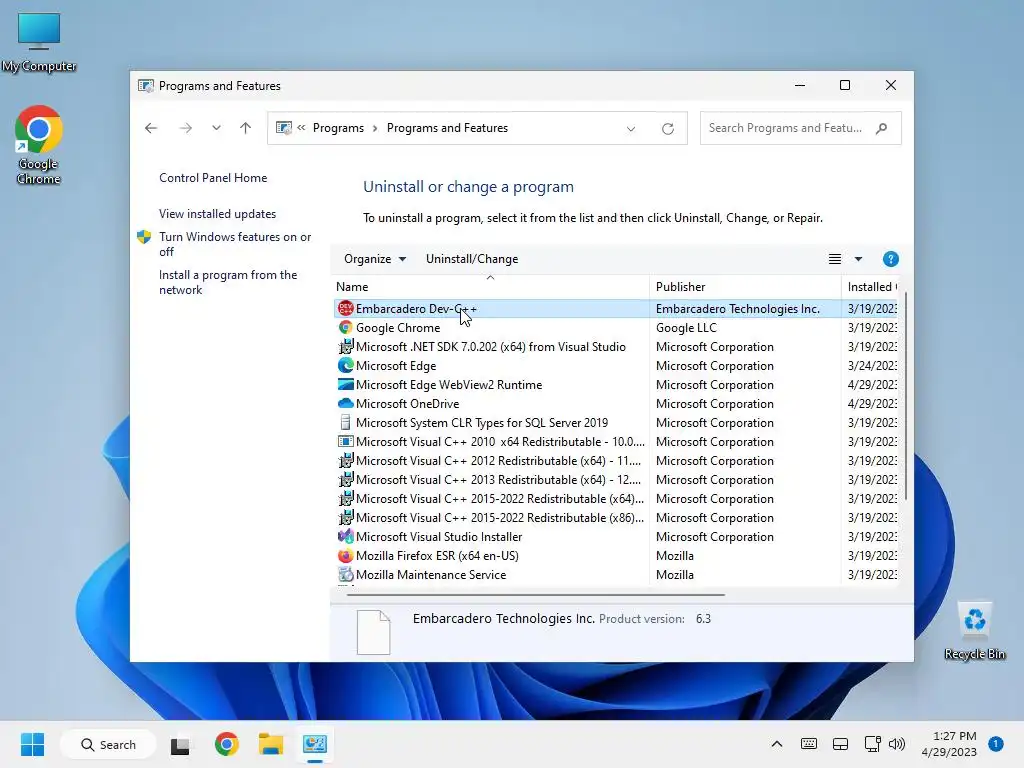Open the Organize dropdown menu
The width and height of the screenshot is (1024, 768).
pyautogui.click(x=375, y=259)
